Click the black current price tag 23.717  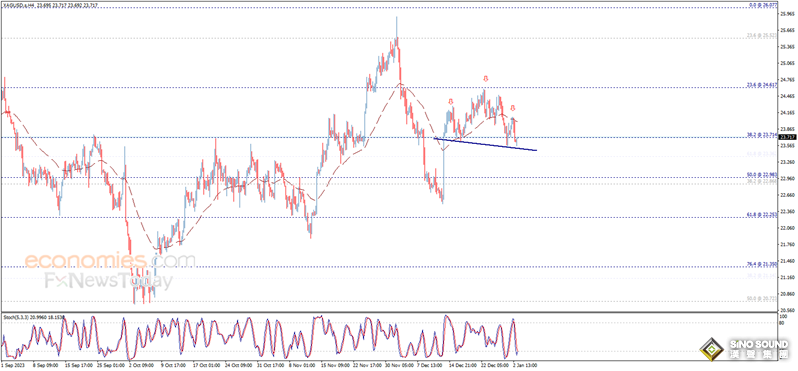(786, 137)
